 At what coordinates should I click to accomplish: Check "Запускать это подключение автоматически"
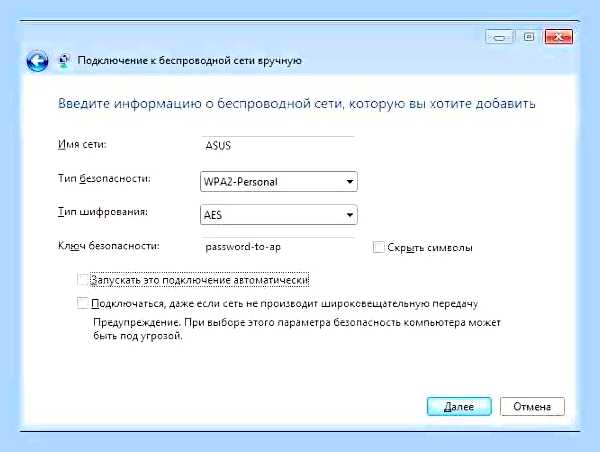pos(83,280)
